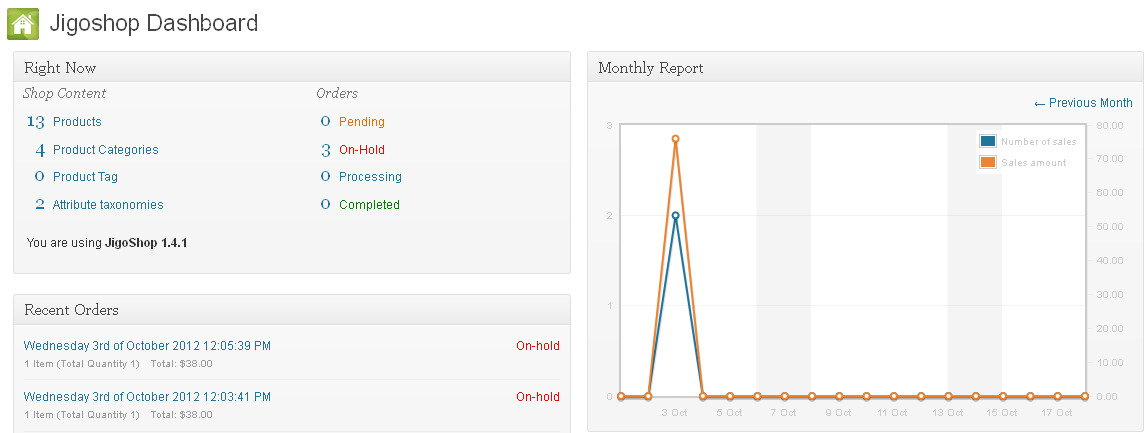Image resolution: width=1147 pixels, height=433 pixels.
Task: Open order placed at 12:03:41 PM
Action: pyautogui.click(x=147, y=397)
